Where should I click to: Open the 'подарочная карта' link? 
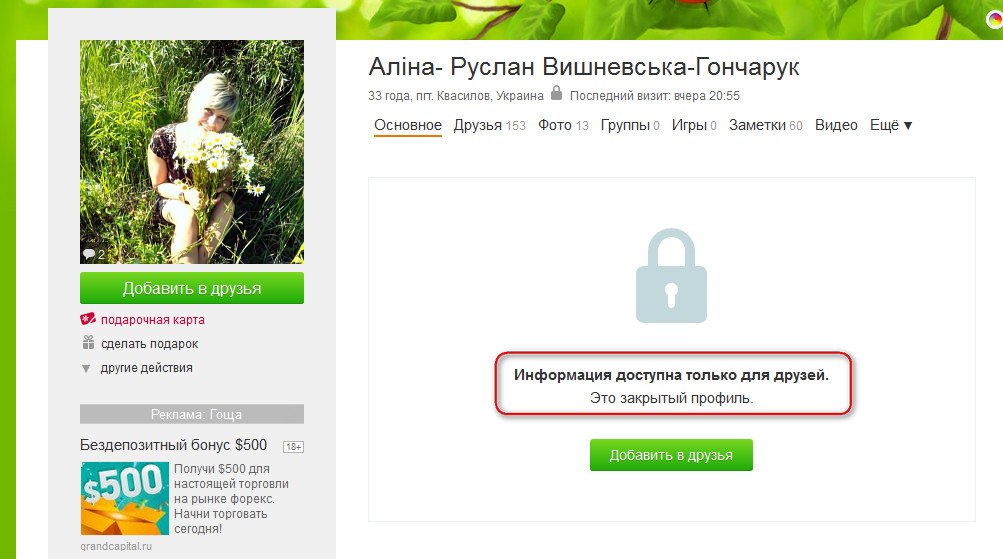[152, 319]
